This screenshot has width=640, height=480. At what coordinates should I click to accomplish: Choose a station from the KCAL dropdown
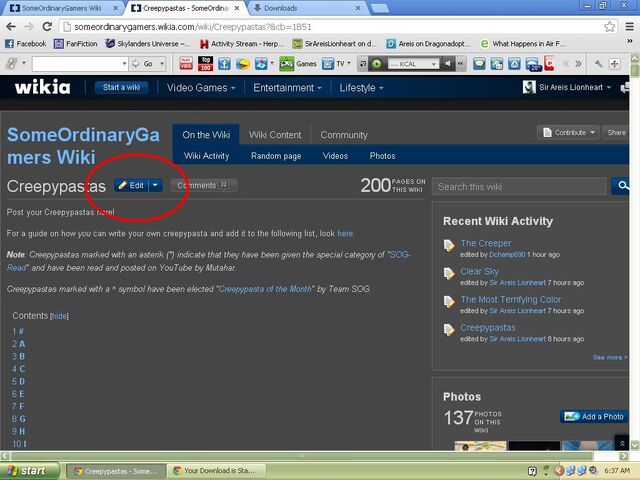tap(413, 64)
